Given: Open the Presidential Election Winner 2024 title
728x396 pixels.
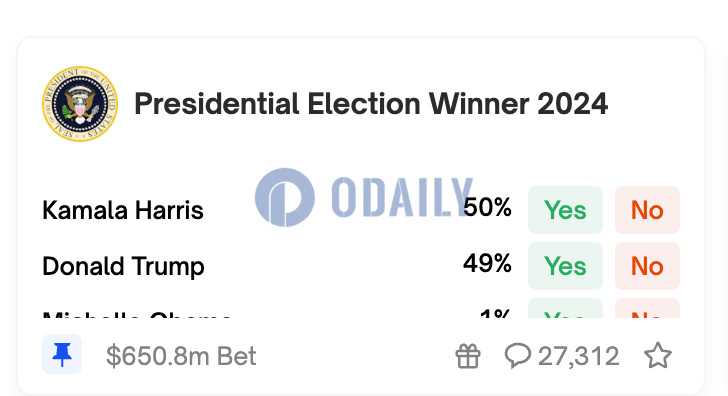Looking at the screenshot, I should [x=371, y=104].
